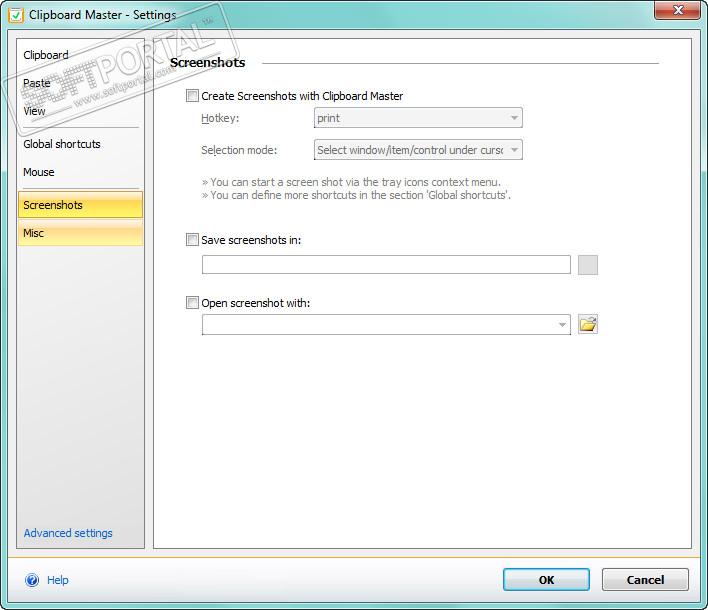
Task: Click the Help question mark icon
Action: pyautogui.click(x=32, y=580)
